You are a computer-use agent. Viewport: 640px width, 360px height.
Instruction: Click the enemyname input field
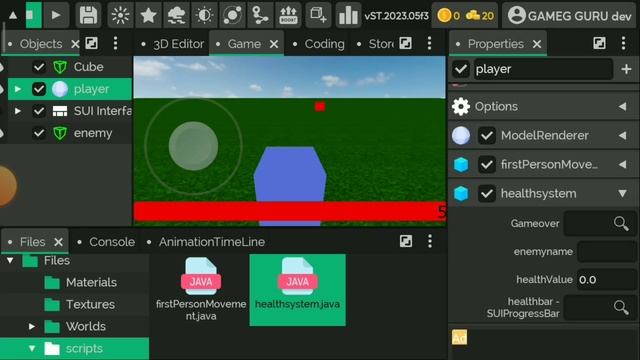point(607,251)
